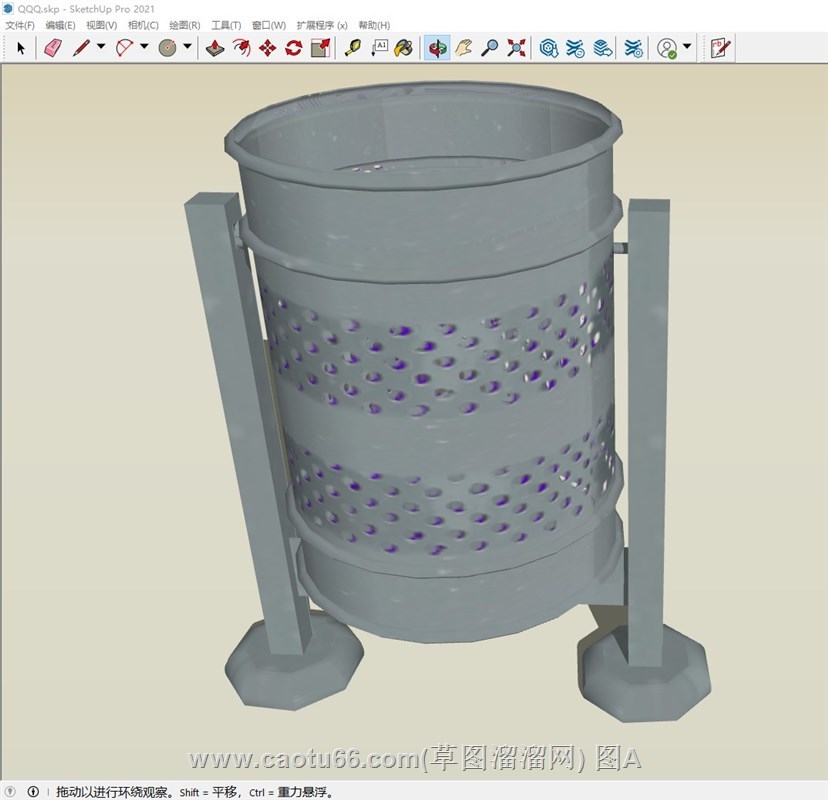Expand the circle shape tool dropdown
The height and width of the screenshot is (800, 828).
(x=187, y=47)
